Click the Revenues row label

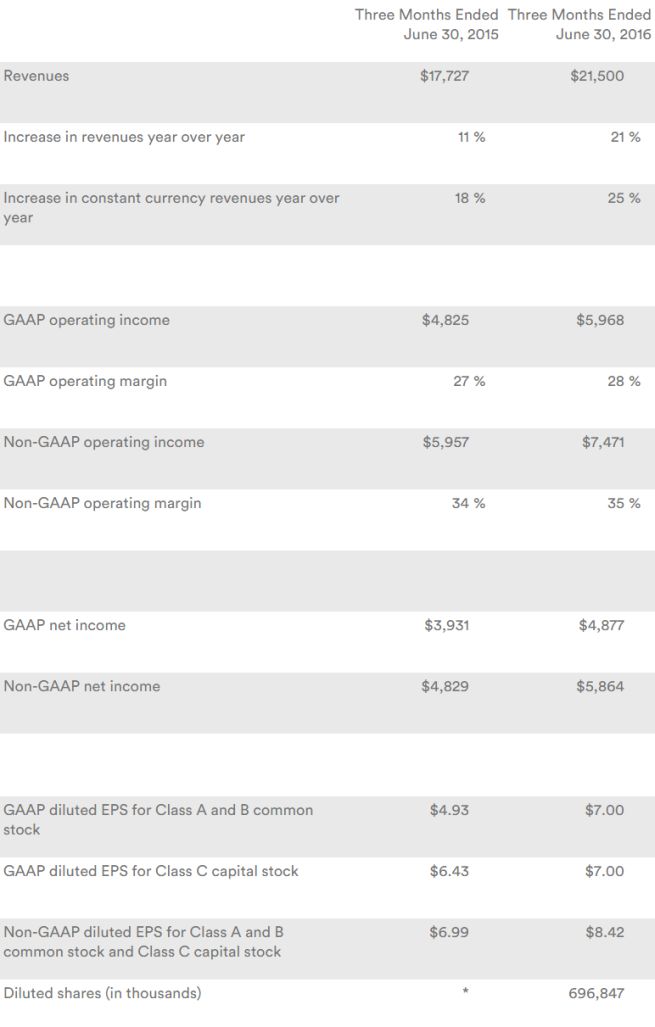[x=37, y=76]
